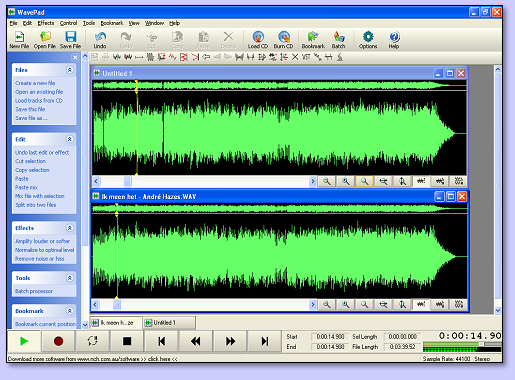The image size is (515, 380).
Task: Switch to the Untitled 1 tab
Action: pos(170,323)
